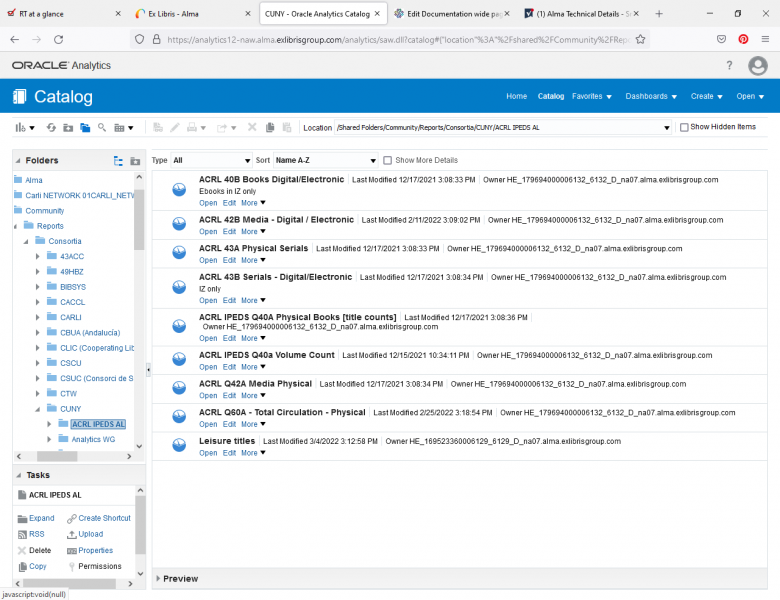
Task: Toggle Show More Details checkbox
Action: point(388,160)
